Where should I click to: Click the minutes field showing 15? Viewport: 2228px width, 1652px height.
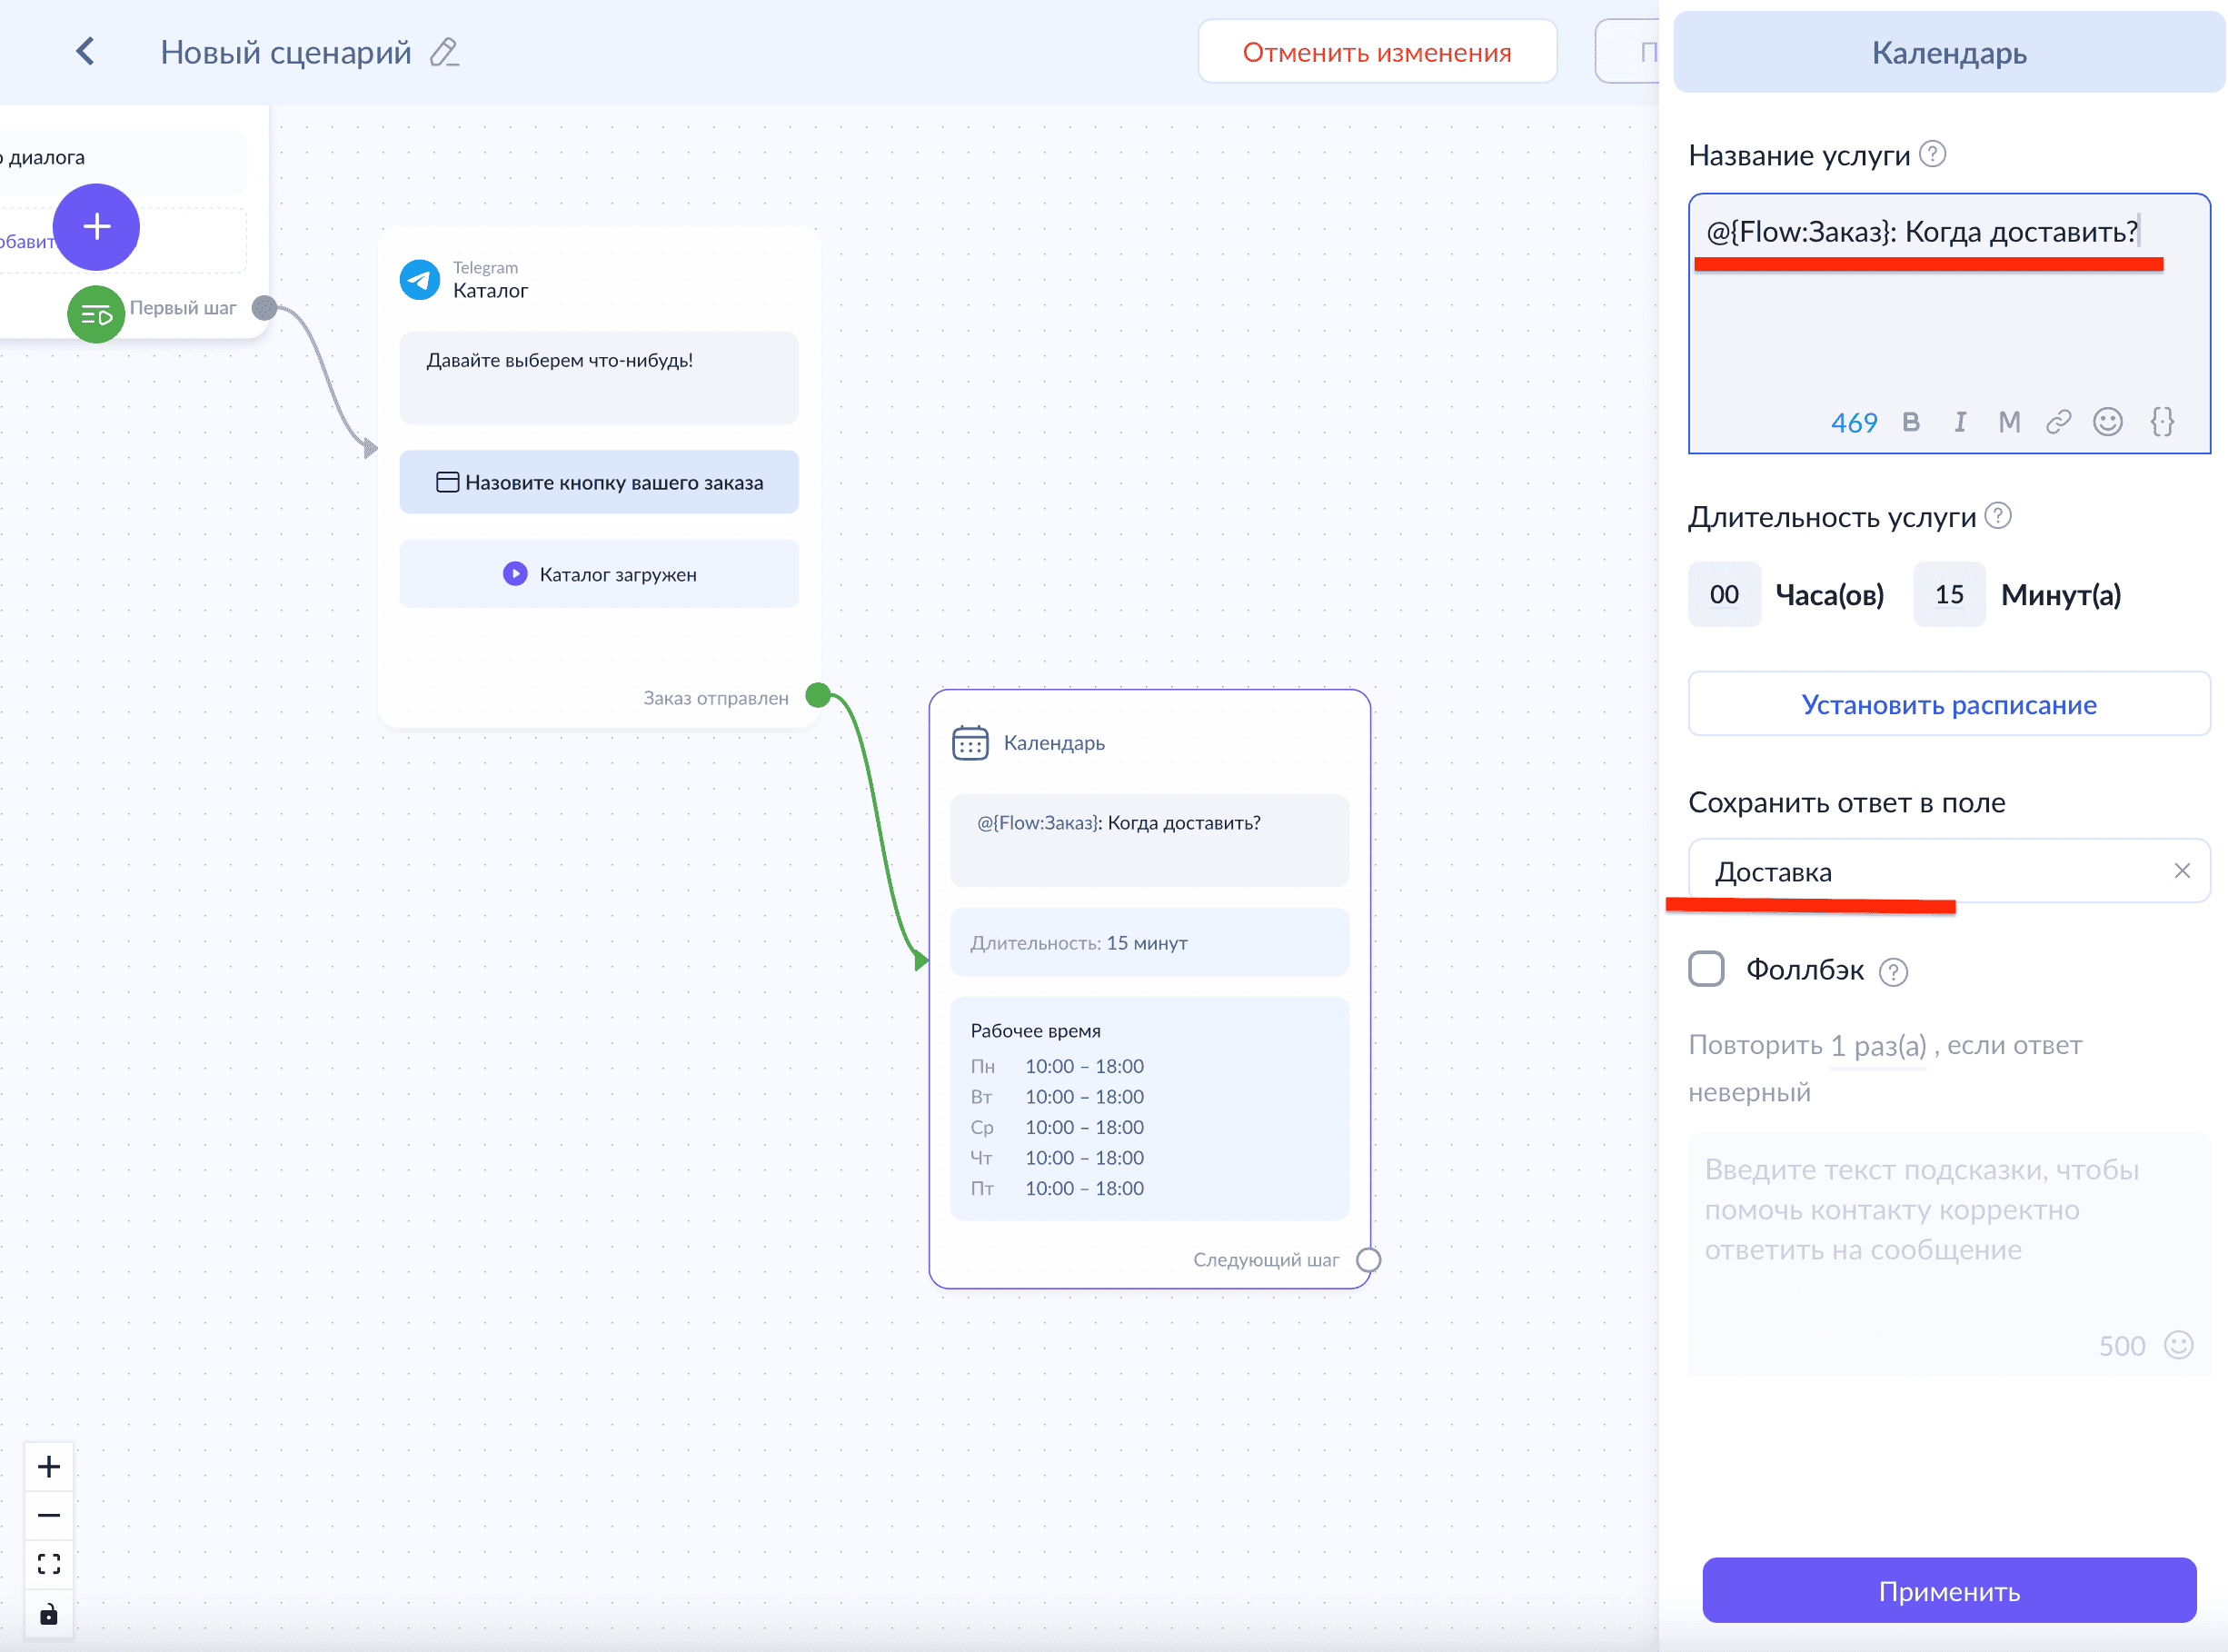tap(1949, 594)
